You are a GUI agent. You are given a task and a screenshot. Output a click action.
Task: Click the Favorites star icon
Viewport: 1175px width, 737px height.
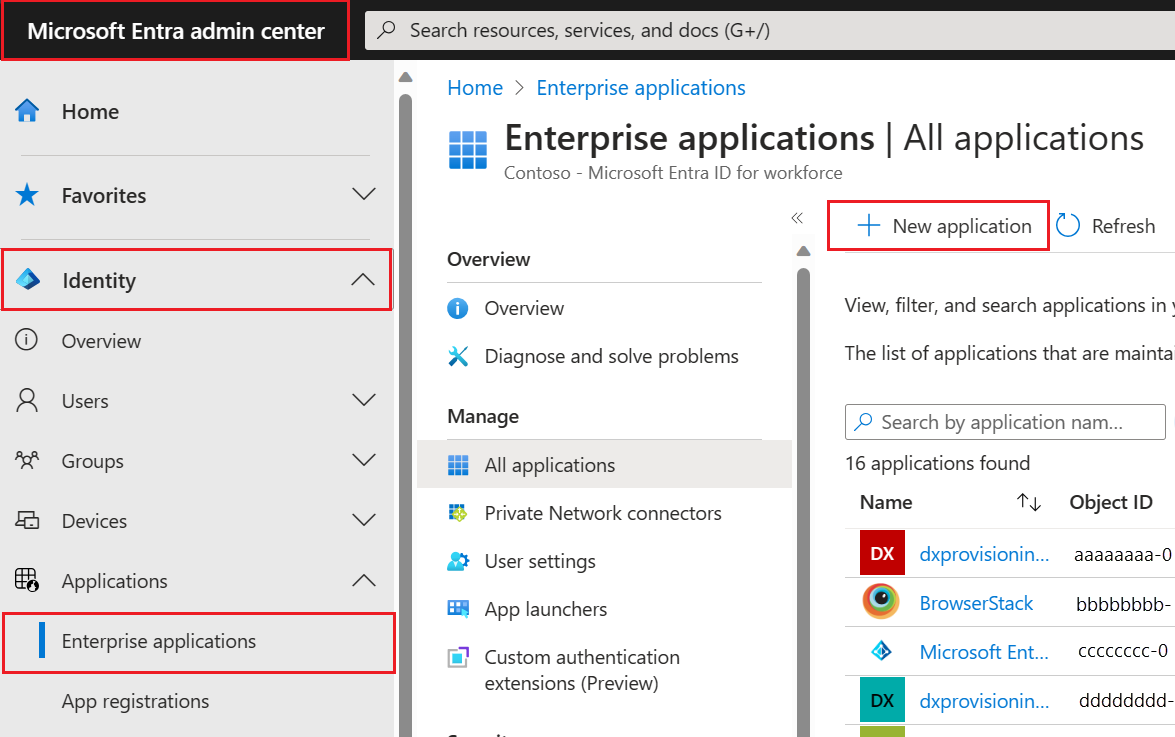click(27, 195)
